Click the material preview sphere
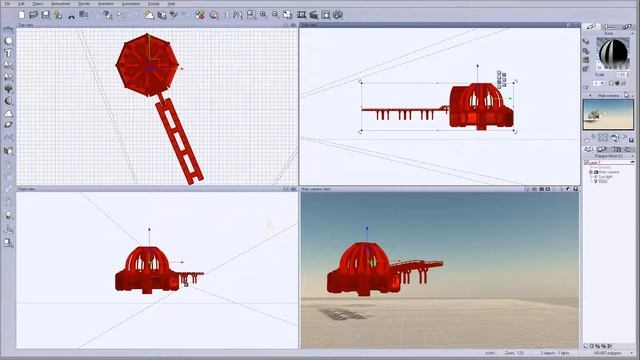 pyautogui.click(x=613, y=53)
